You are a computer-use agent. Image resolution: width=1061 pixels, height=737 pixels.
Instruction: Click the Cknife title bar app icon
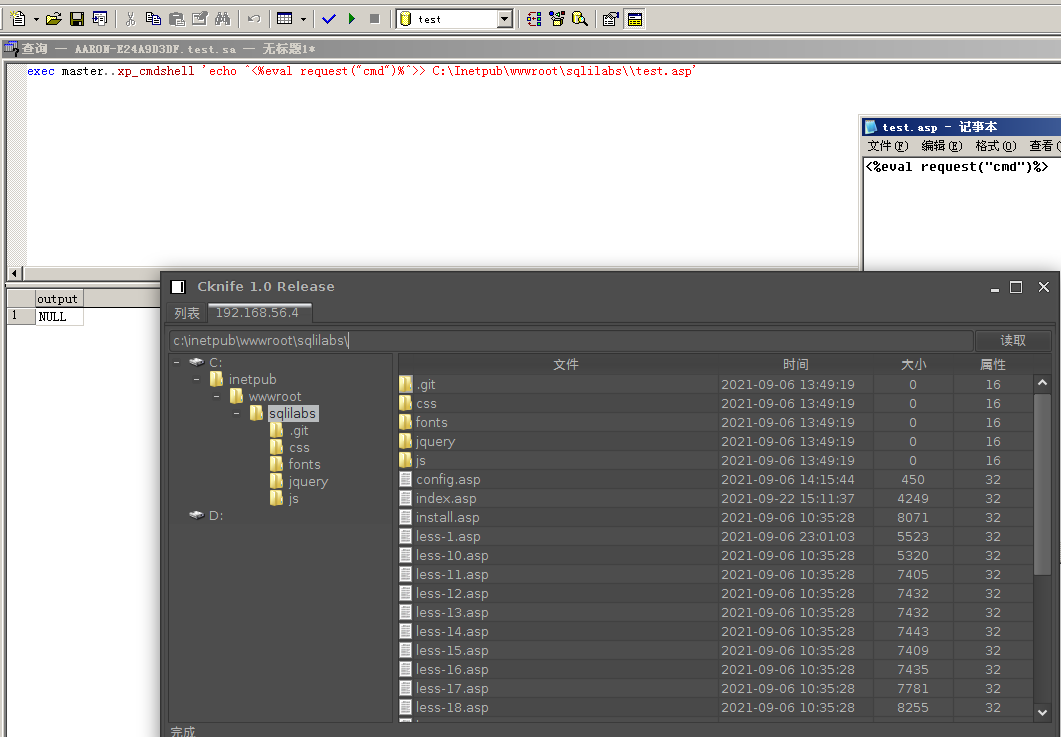pos(178,287)
